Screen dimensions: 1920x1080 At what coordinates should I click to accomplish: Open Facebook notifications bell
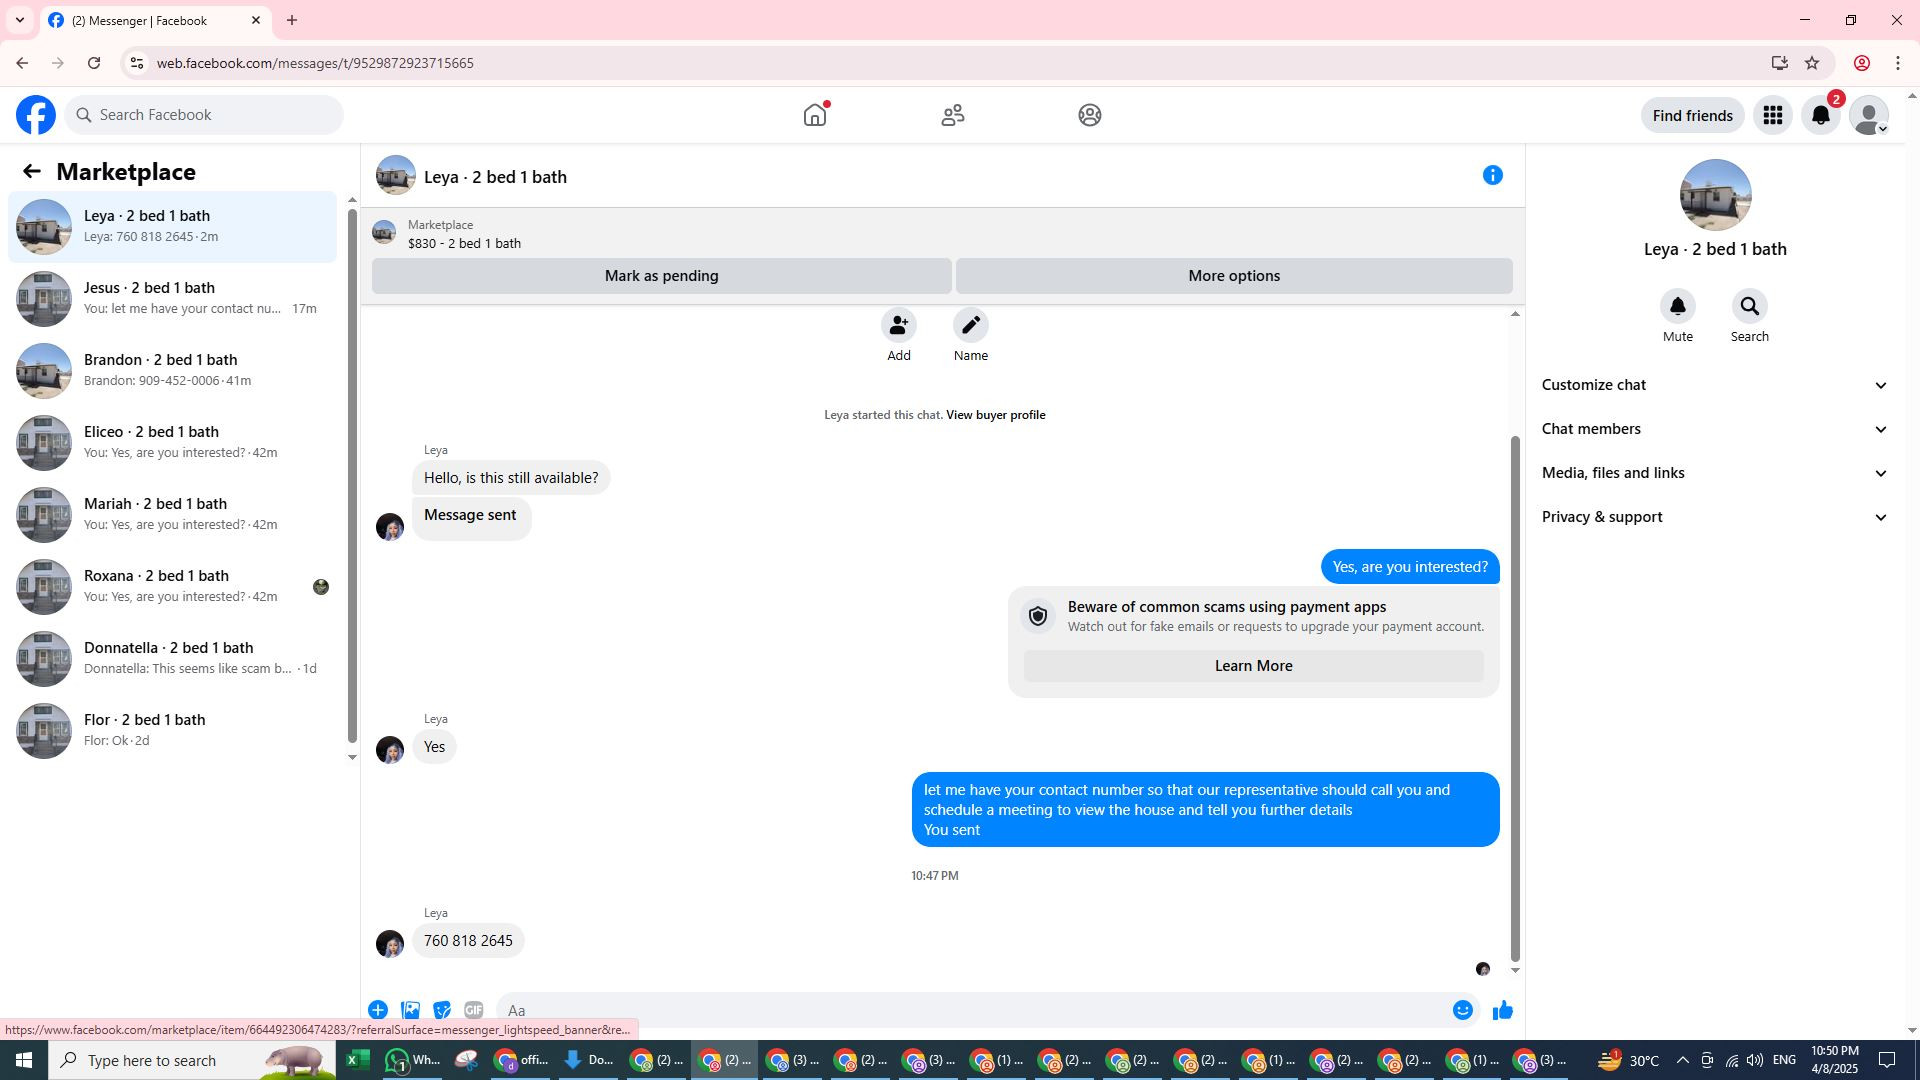1820,116
